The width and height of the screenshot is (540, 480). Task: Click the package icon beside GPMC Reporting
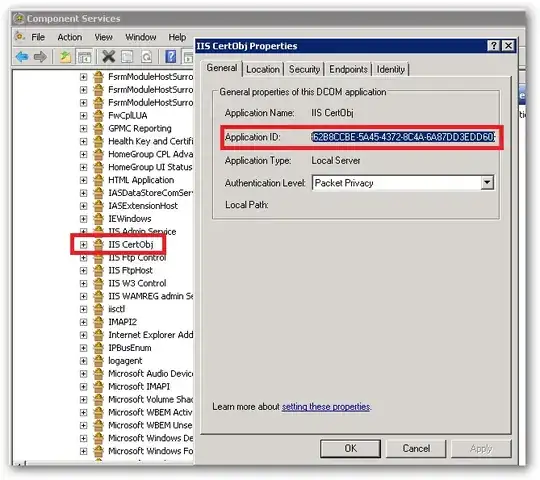tap(98, 128)
